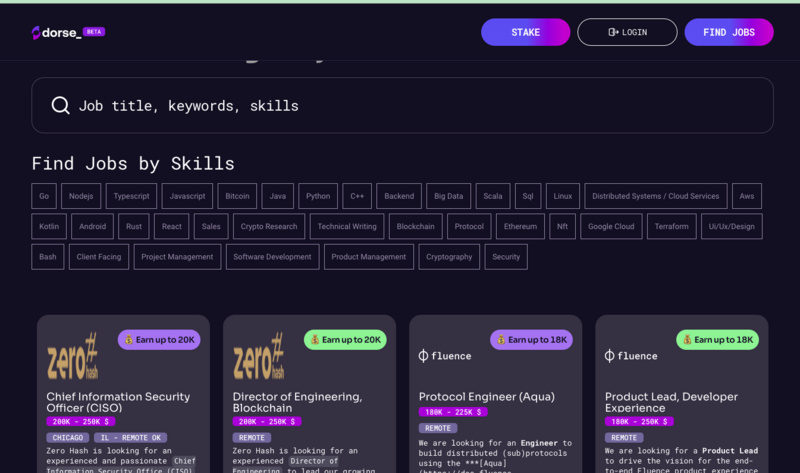Open the LOGIN button
Image resolution: width=800 pixels, height=473 pixels.
point(627,32)
